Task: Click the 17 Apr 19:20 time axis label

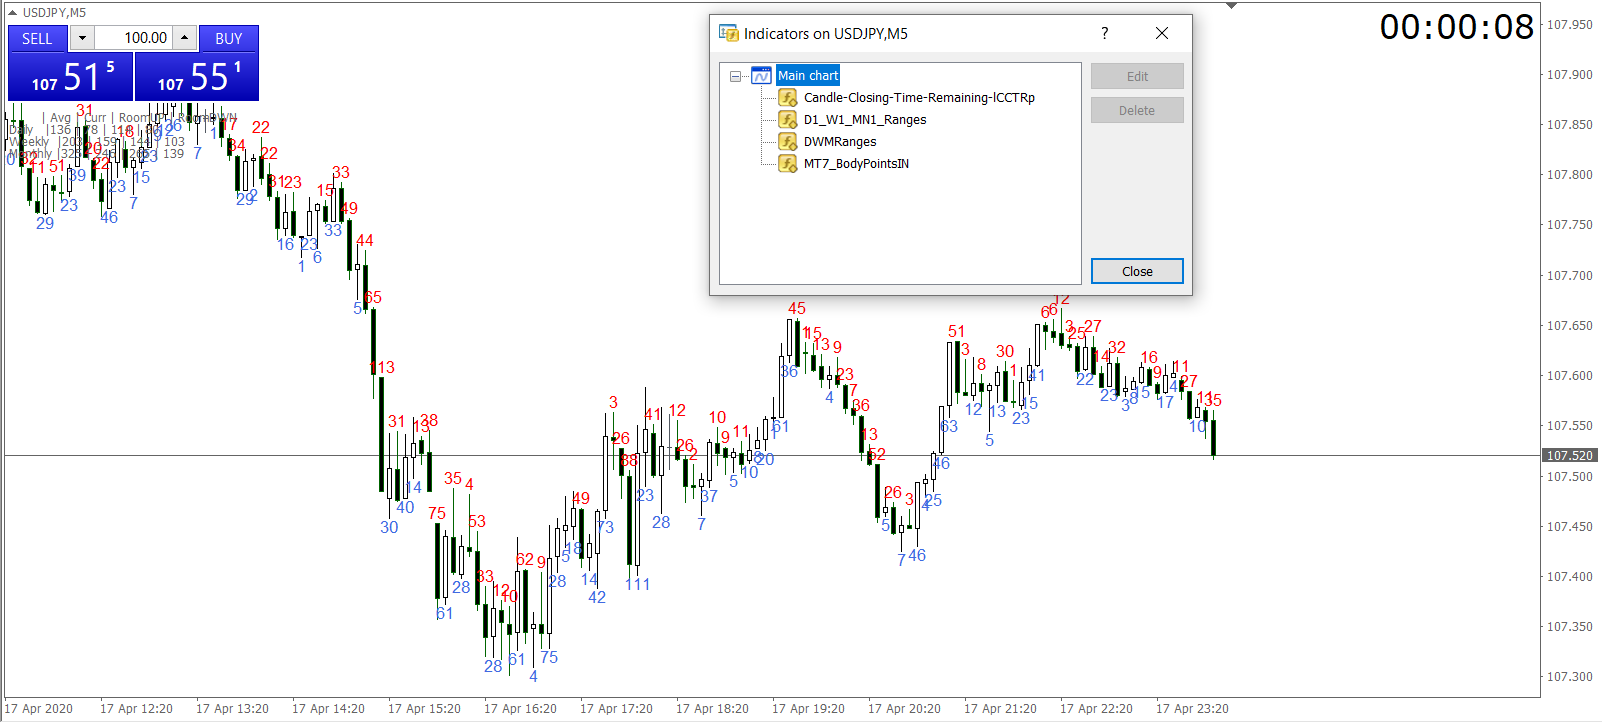Action: point(808,709)
